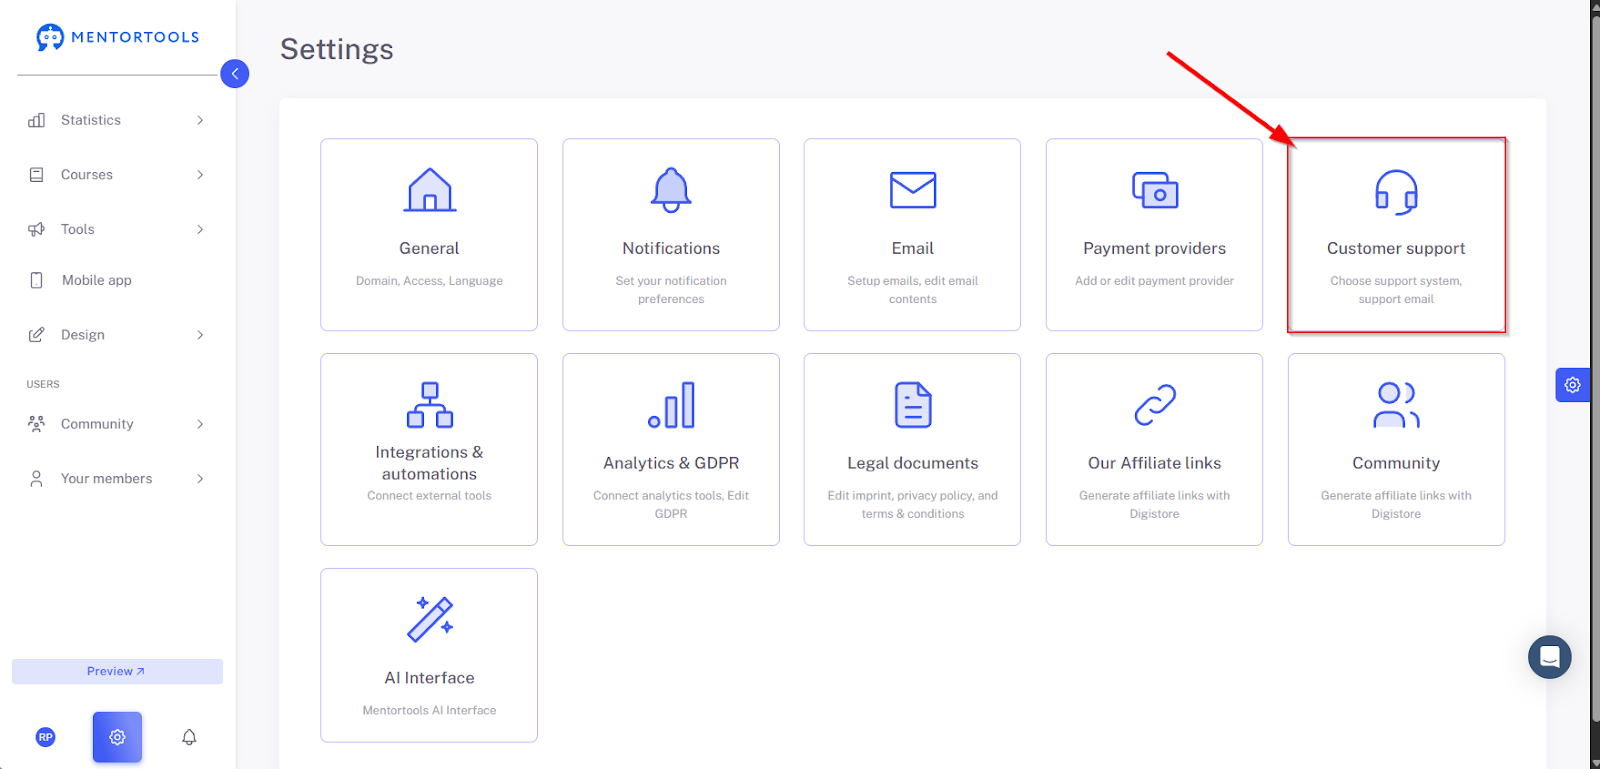
Task: Click the Mobile app phone icon
Action: pos(37,280)
